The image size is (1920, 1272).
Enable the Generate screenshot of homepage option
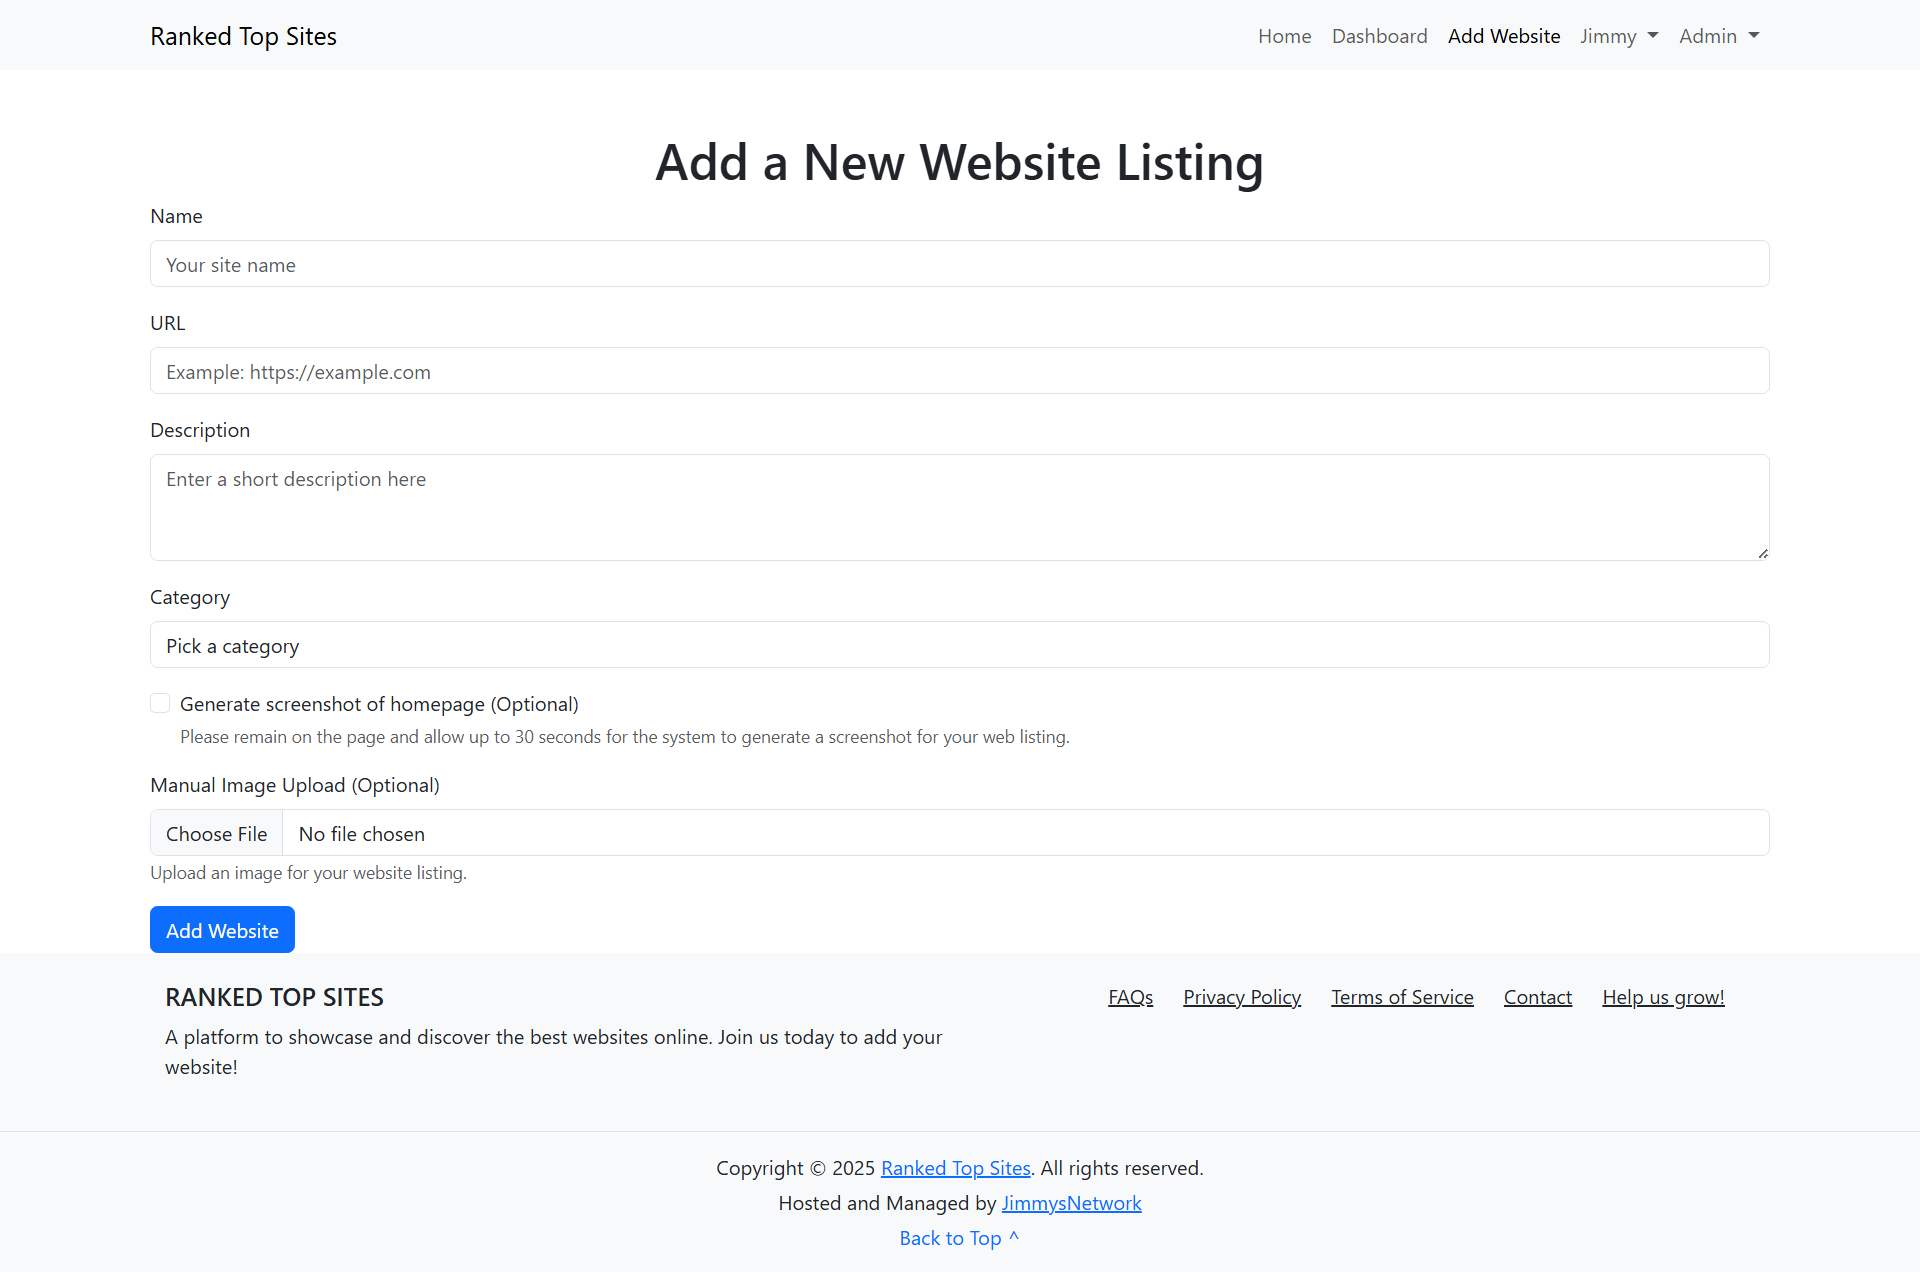tap(160, 703)
